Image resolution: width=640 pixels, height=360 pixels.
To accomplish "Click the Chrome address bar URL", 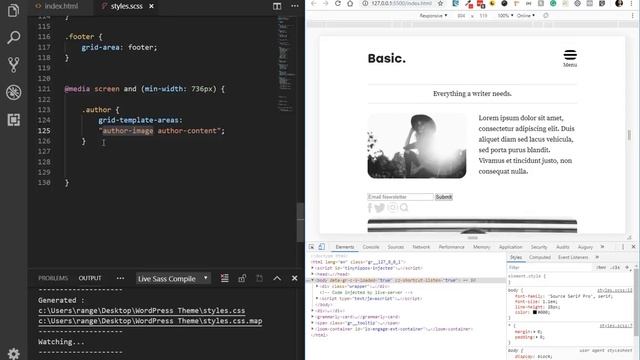I will [x=401, y=3].
